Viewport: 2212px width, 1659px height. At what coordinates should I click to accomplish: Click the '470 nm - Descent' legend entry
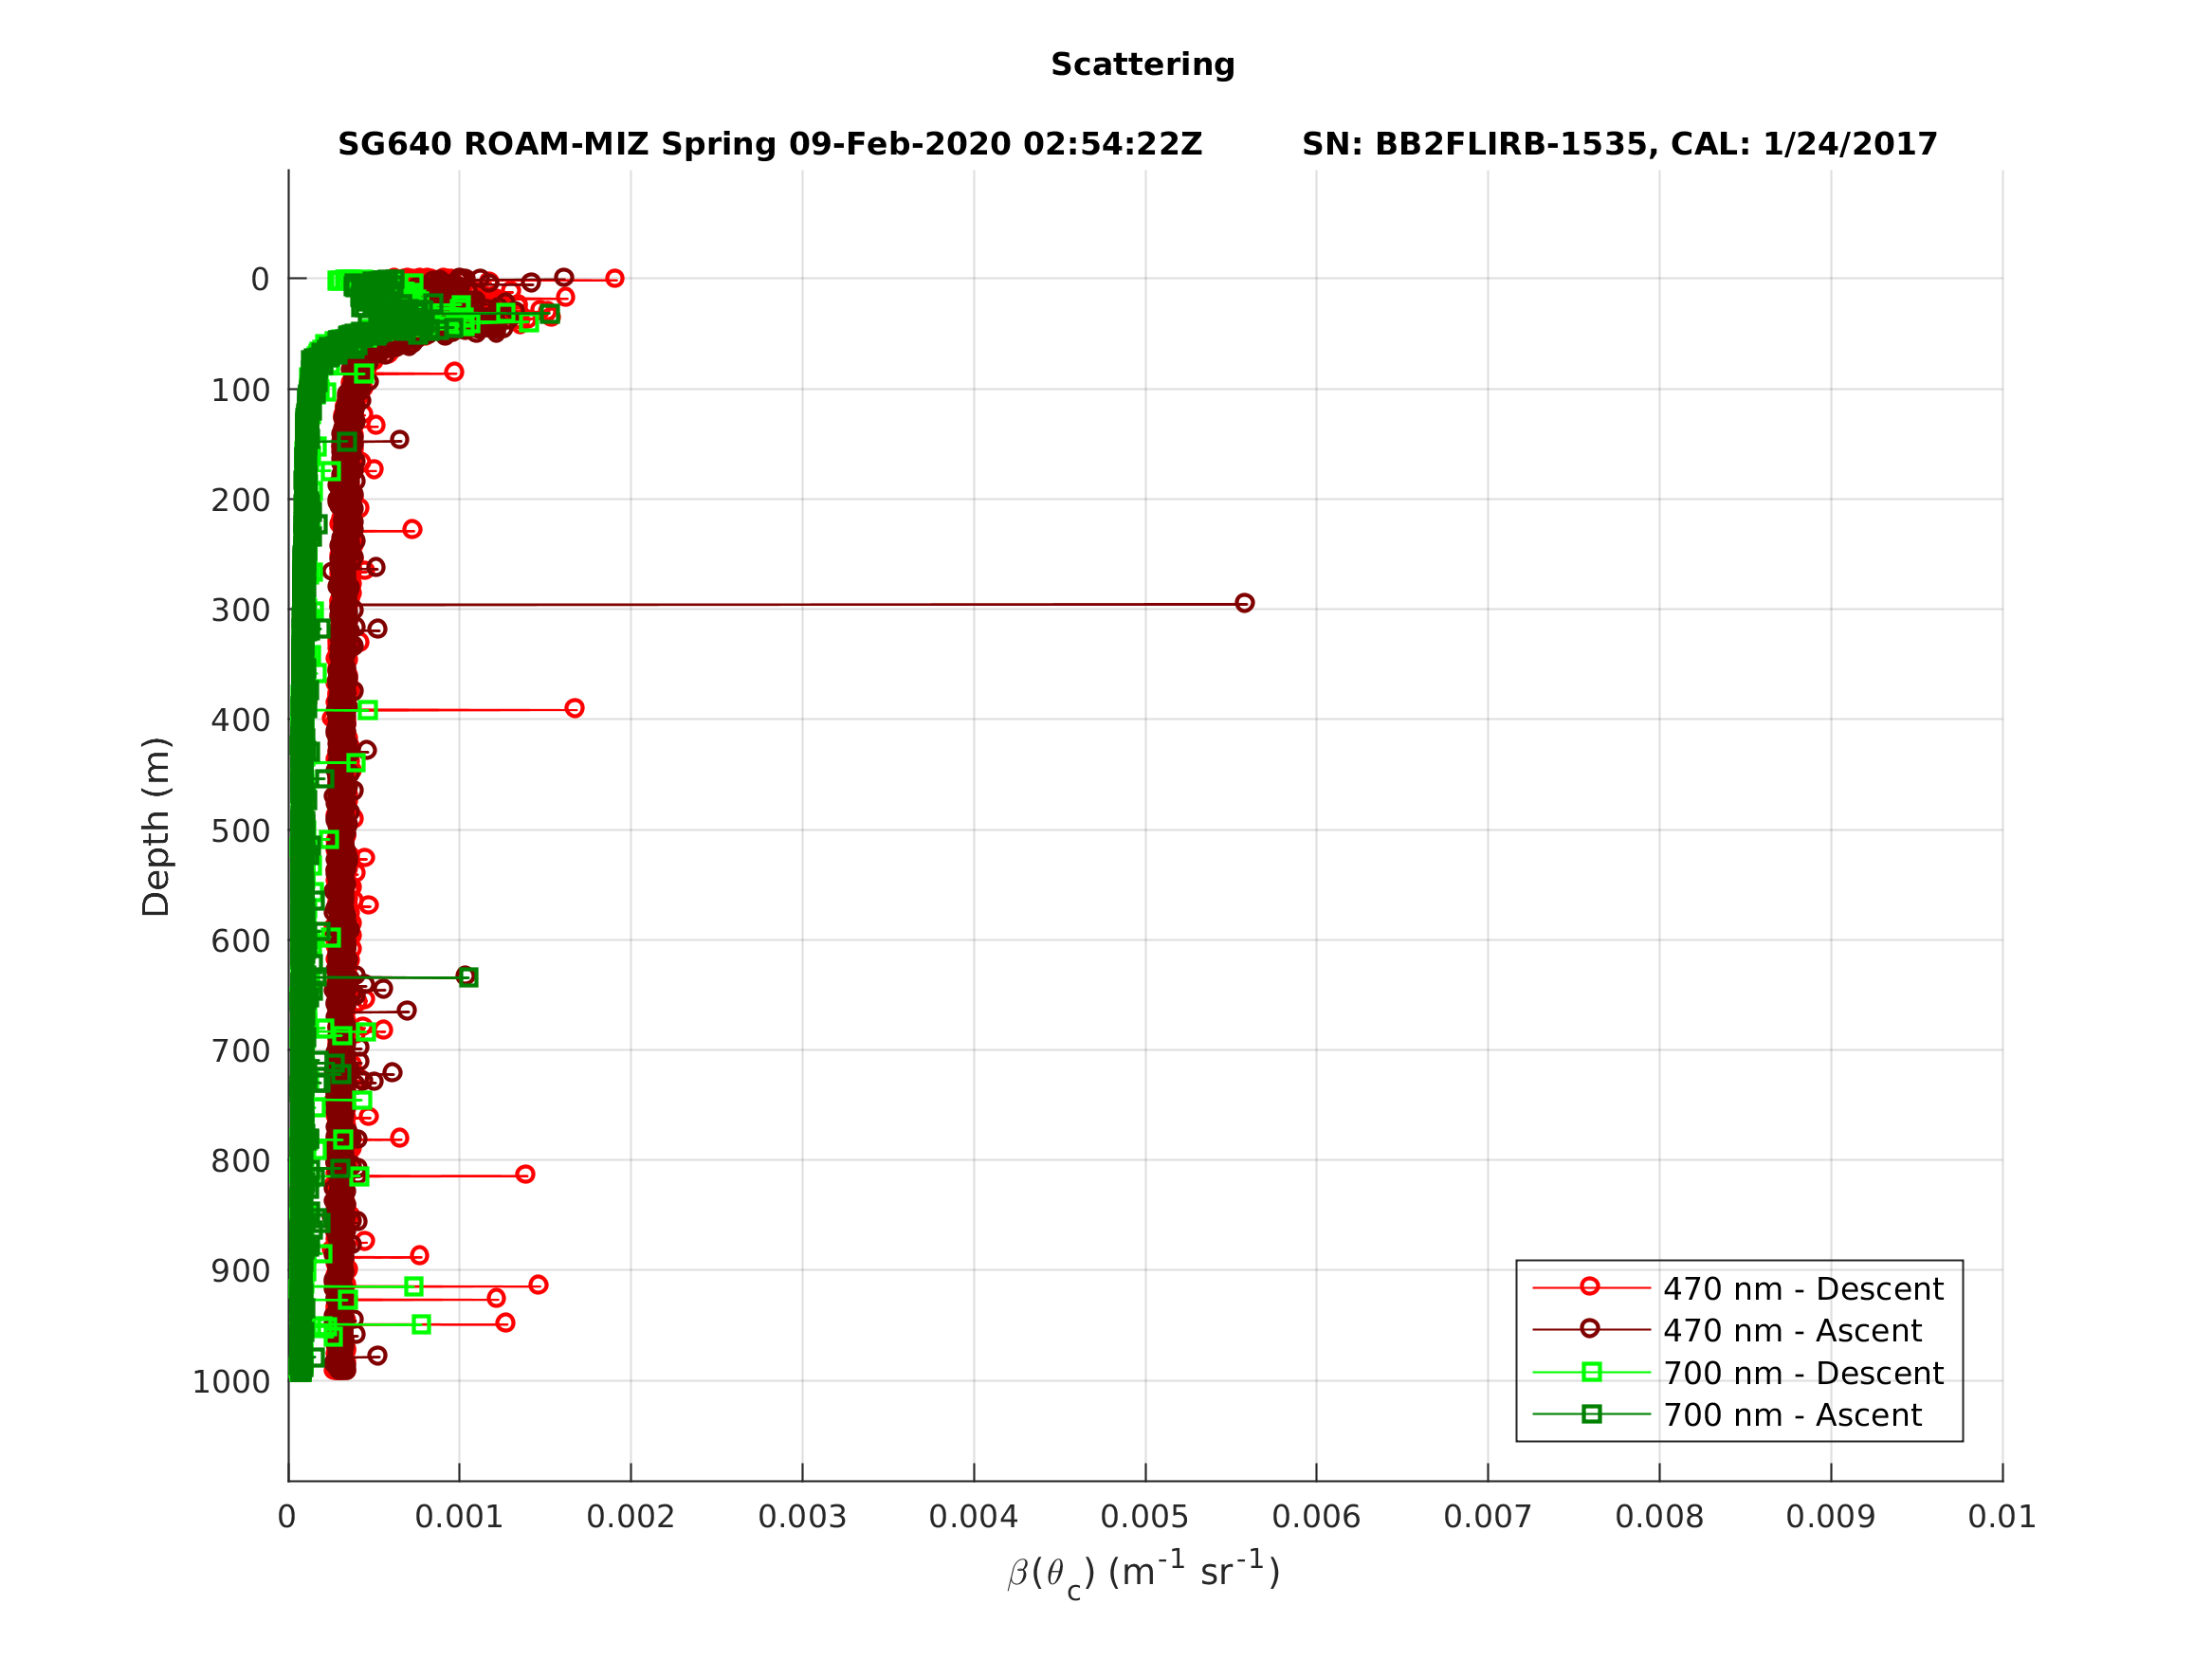click(1740, 1289)
